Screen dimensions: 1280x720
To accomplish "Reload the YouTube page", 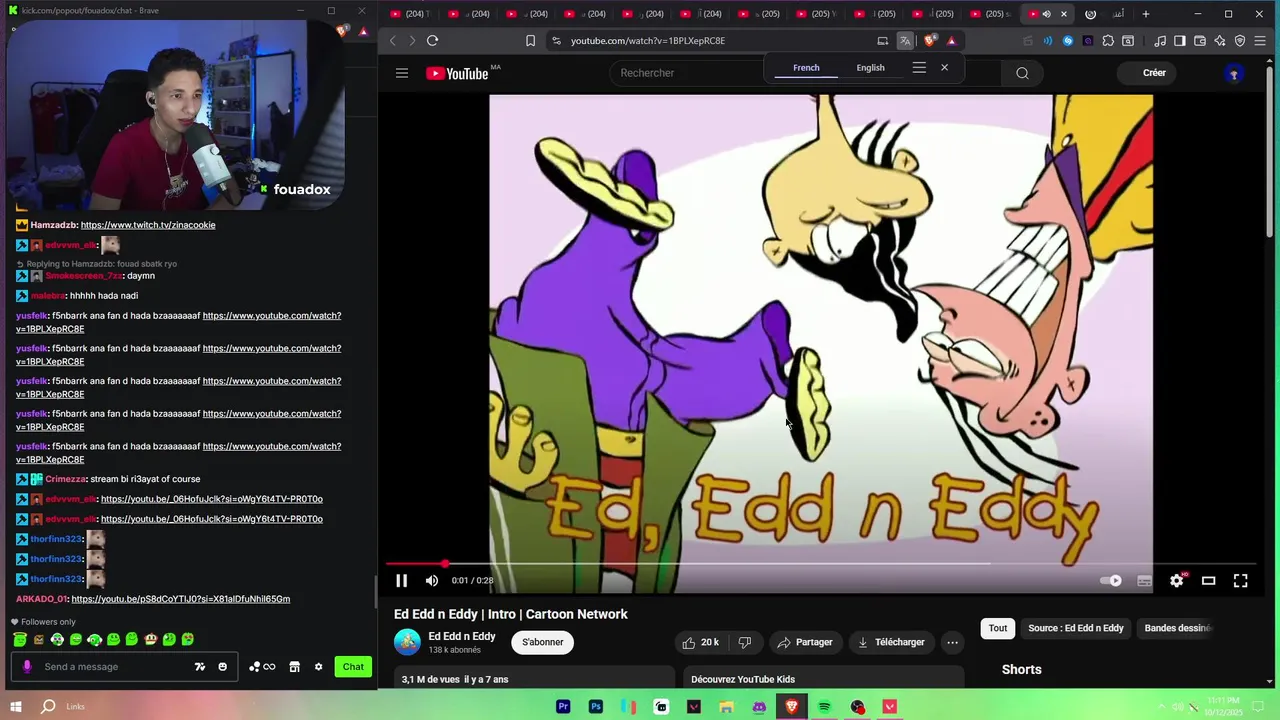I will (x=432, y=41).
